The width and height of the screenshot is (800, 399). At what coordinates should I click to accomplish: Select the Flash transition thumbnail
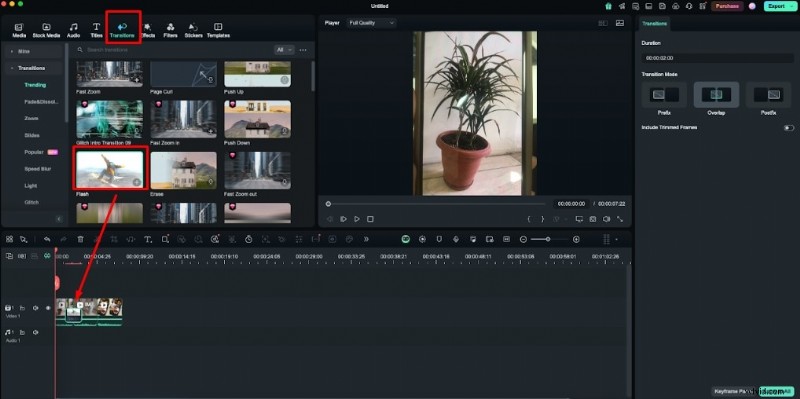click(110, 170)
